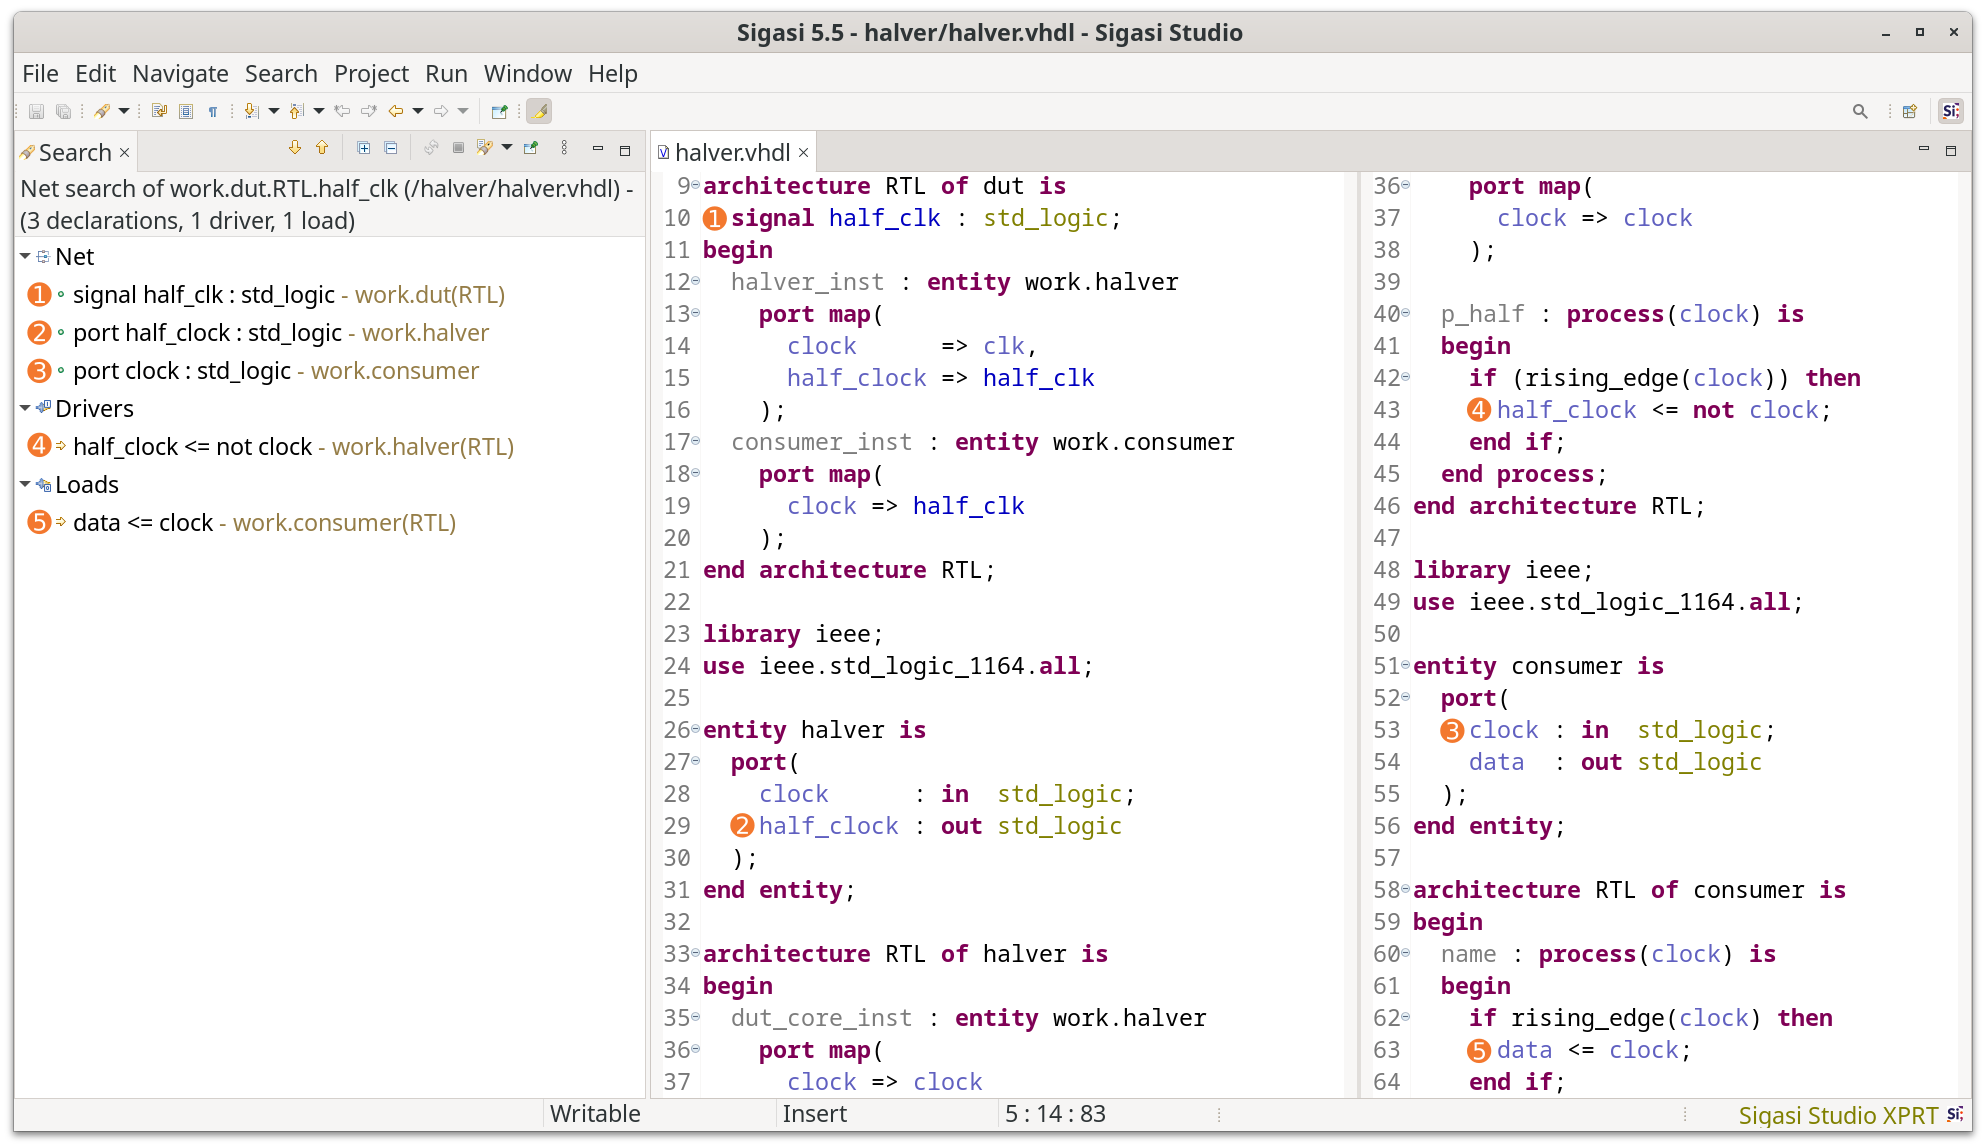Click the 5 : 14 : 83 cursor position
The height and width of the screenshot is (1148, 1986).
[x=1055, y=1114]
